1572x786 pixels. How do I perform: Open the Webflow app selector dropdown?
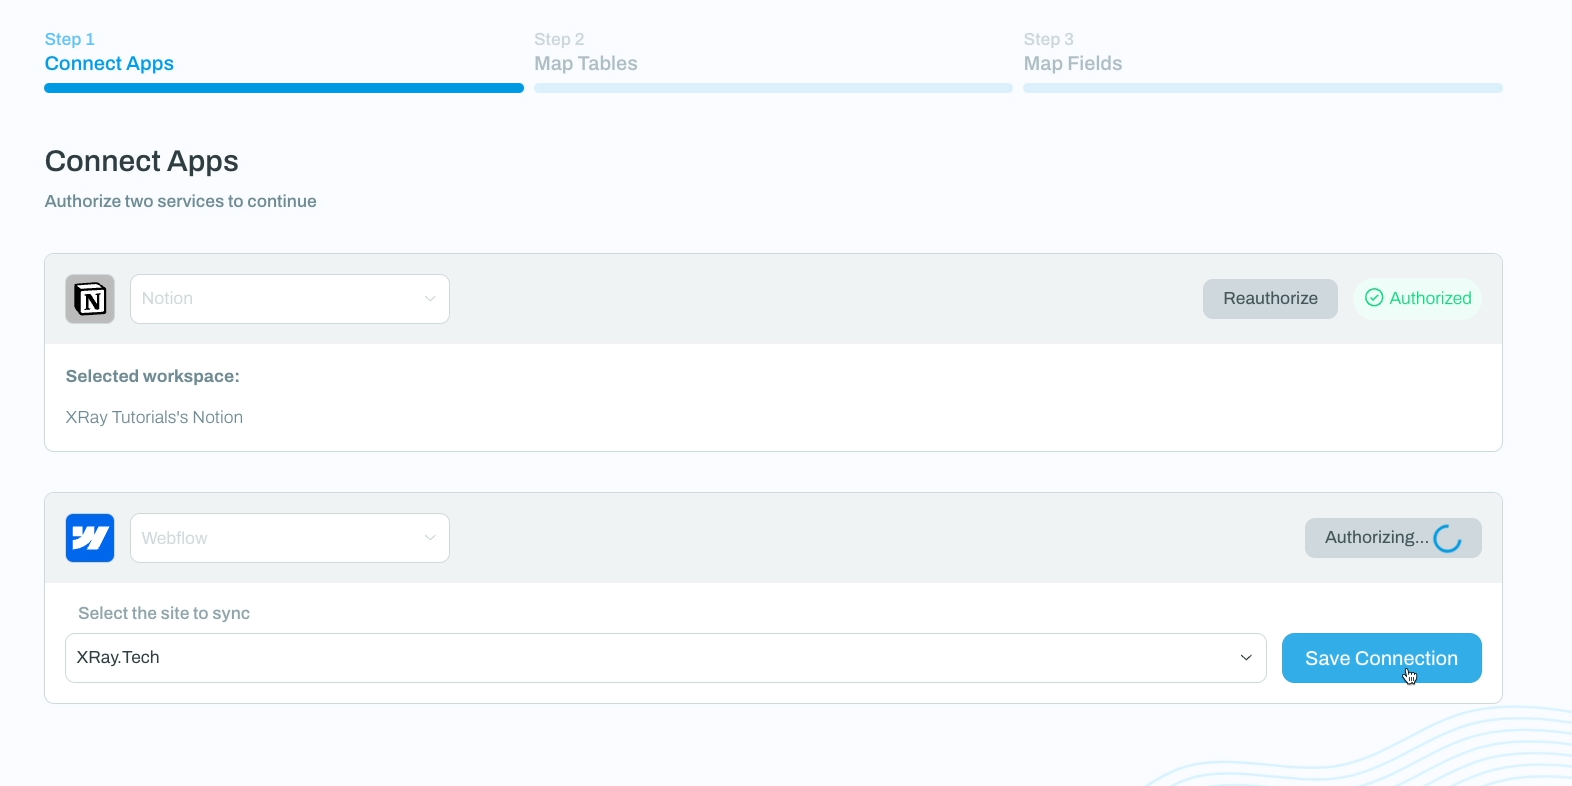click(290, 538)
